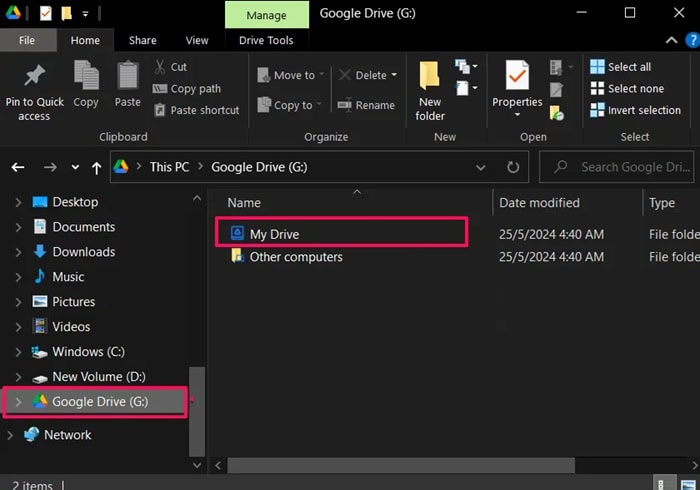Click the Pin to Quick access icon
The height and width of the screenshot is (490, 700).
pos(33,77)
